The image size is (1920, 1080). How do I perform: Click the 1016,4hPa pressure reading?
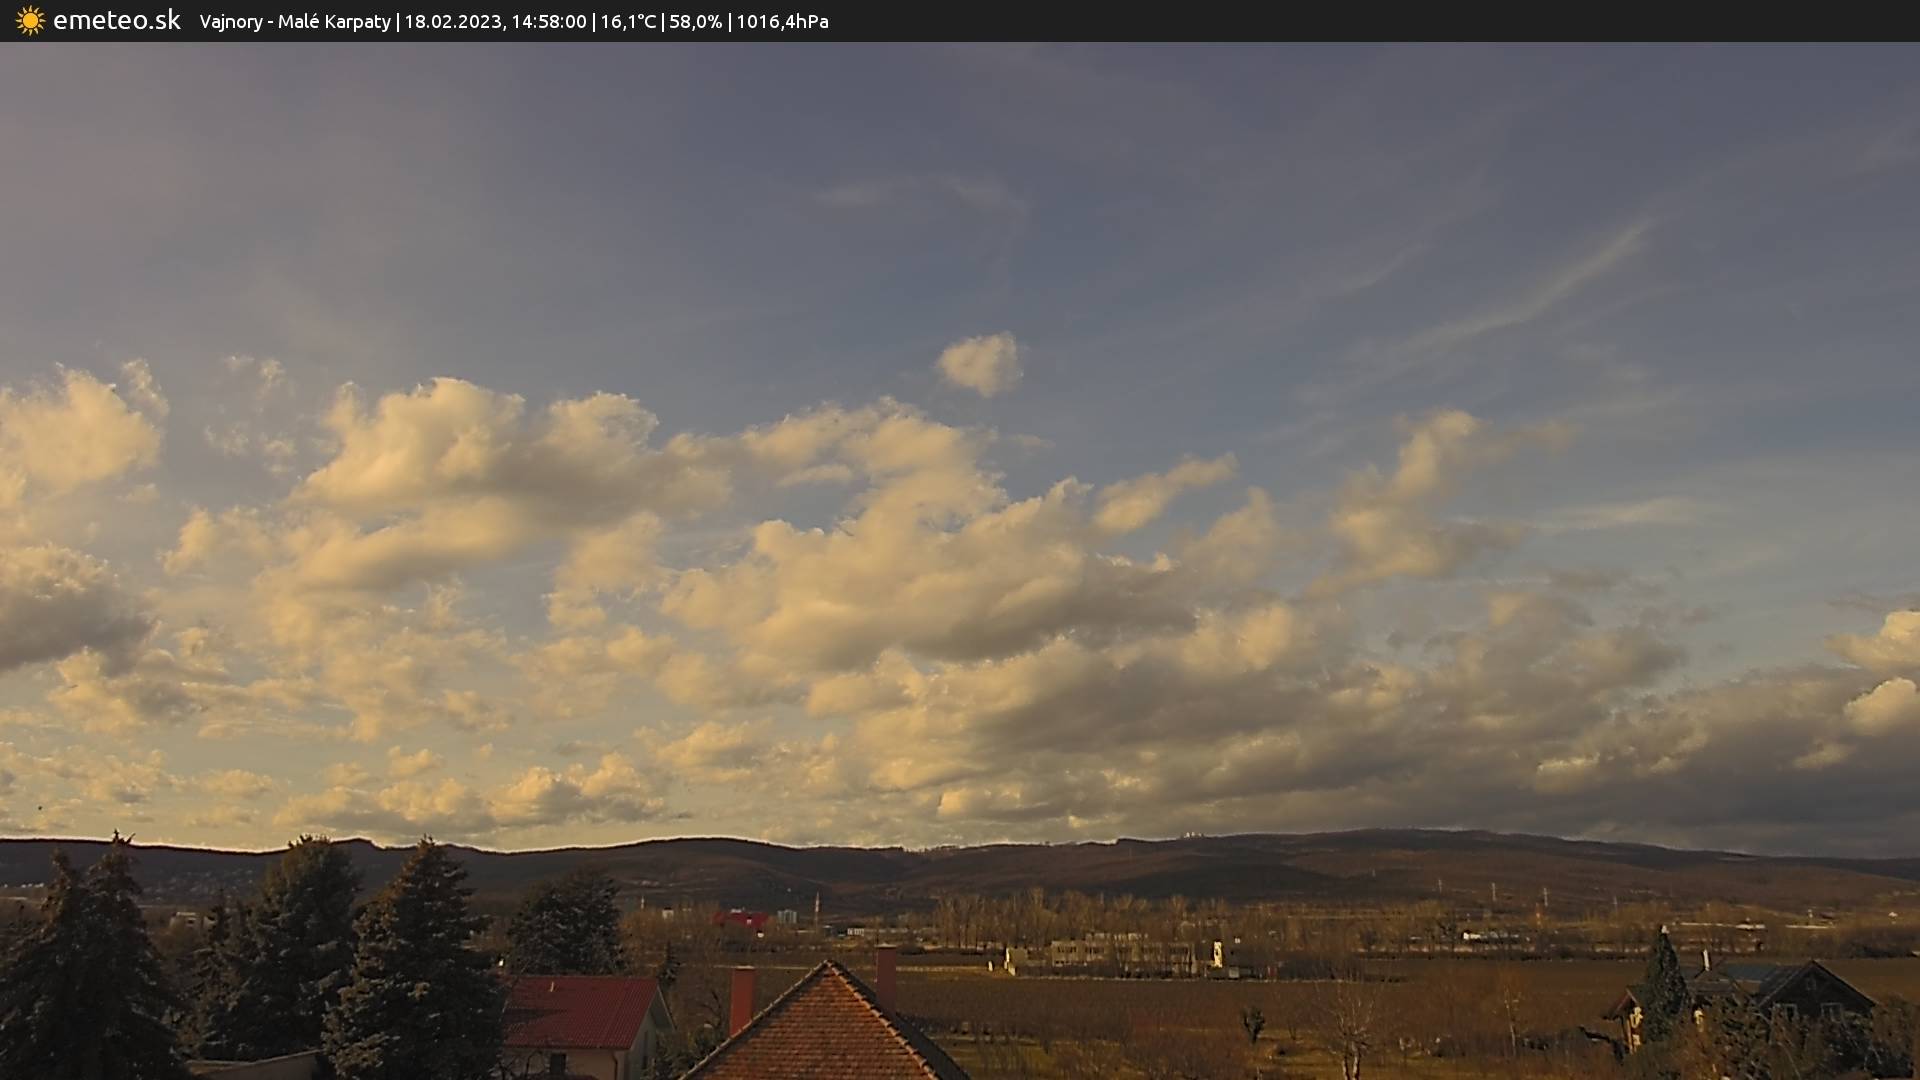pos(782,22)
